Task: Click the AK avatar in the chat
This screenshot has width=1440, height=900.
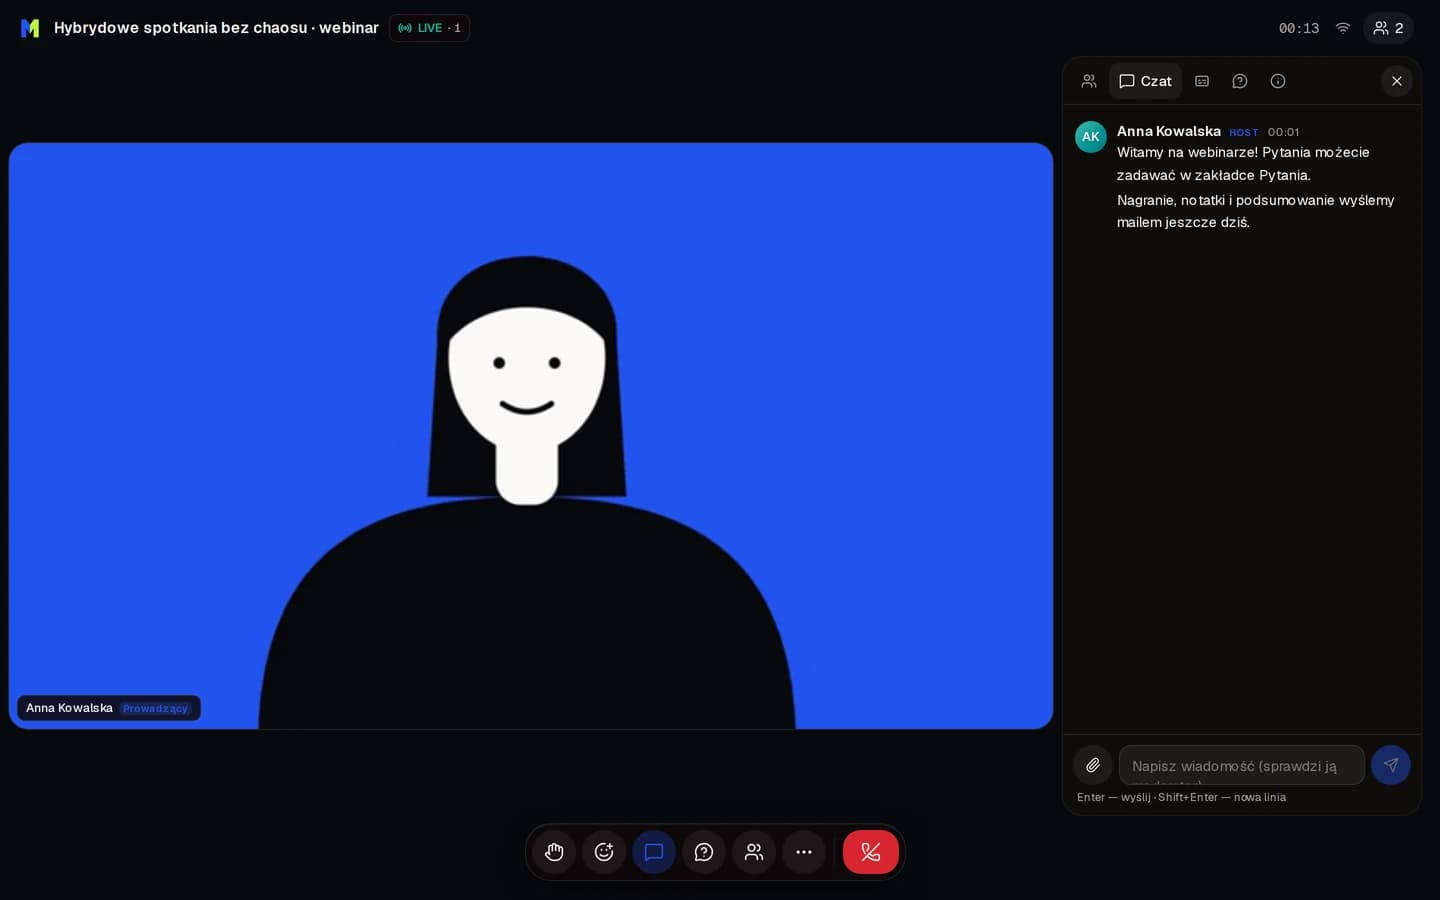Action: (x=1091, y=137)
